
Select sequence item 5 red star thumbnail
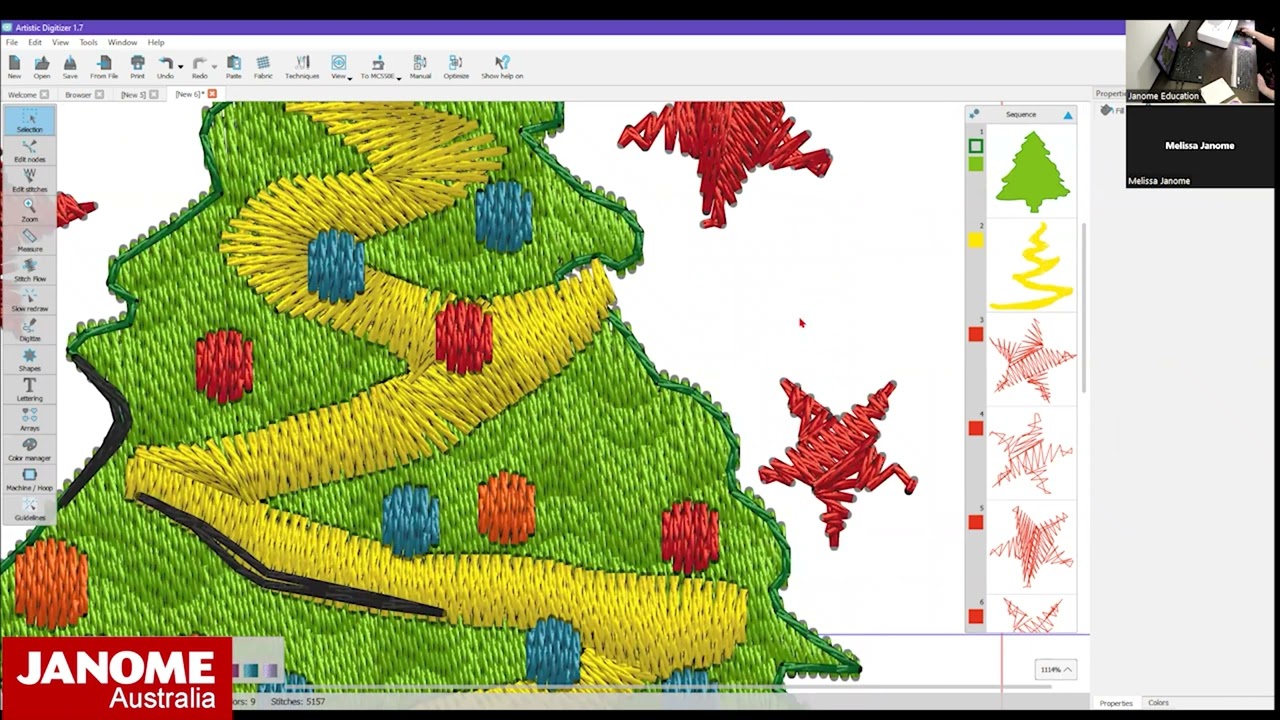pos(1032,549)
